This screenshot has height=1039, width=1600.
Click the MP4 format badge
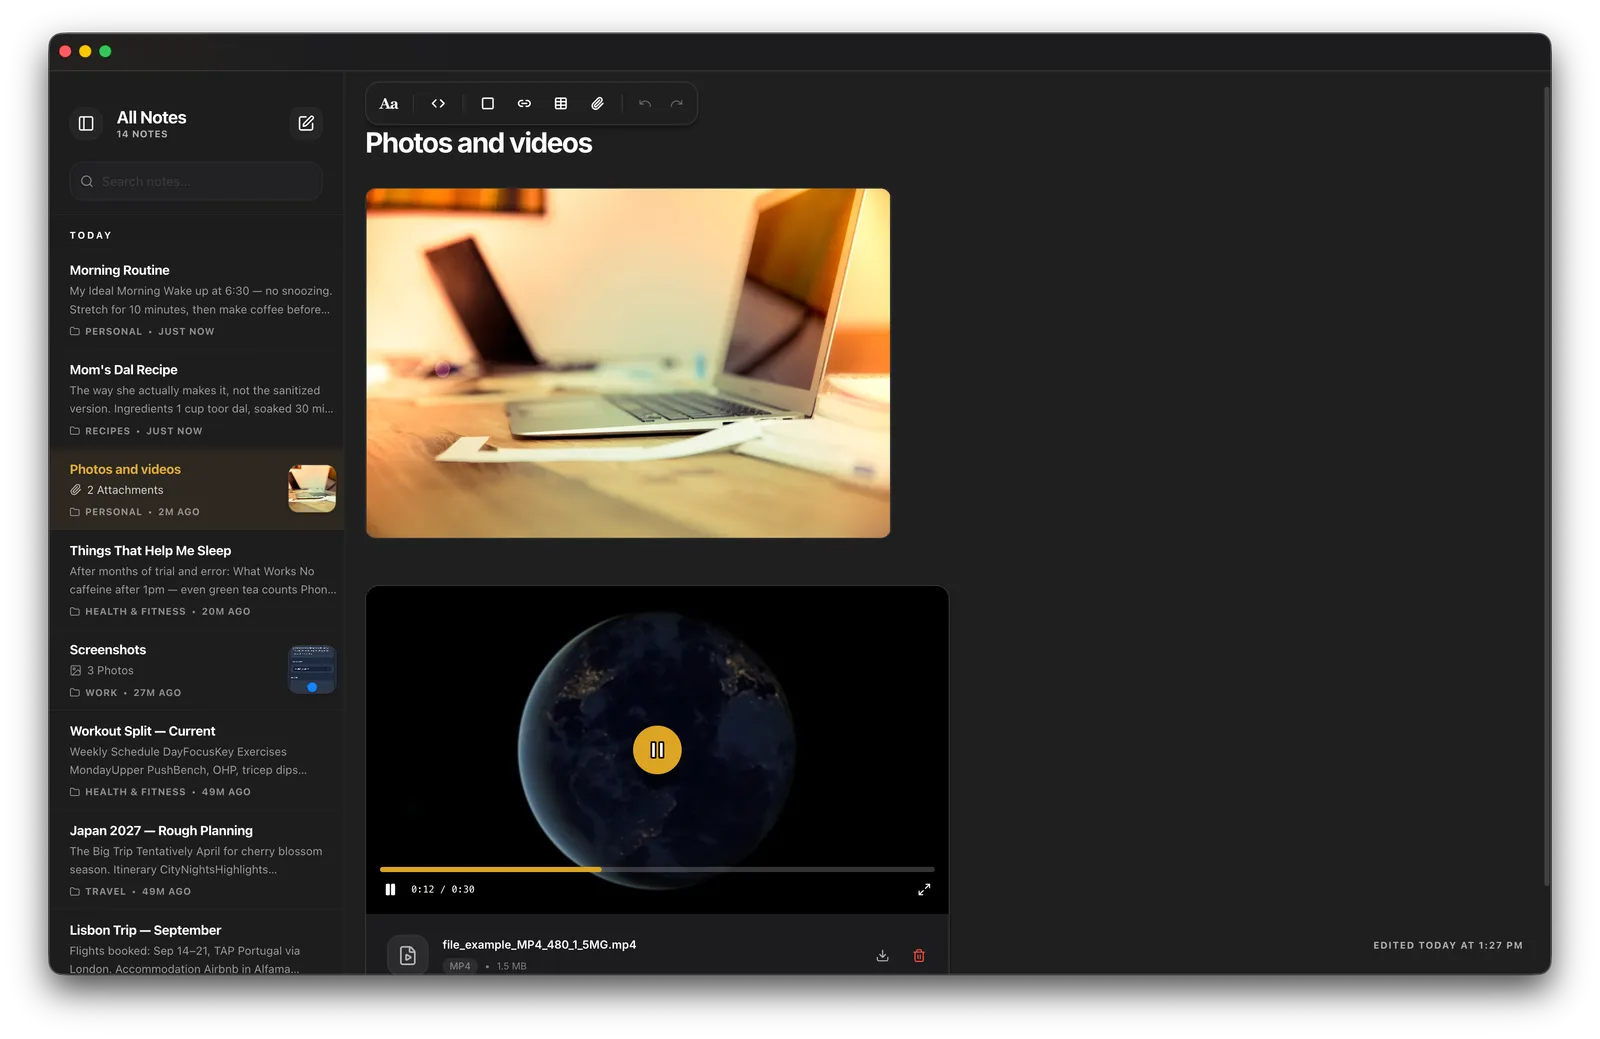[460, 967]
